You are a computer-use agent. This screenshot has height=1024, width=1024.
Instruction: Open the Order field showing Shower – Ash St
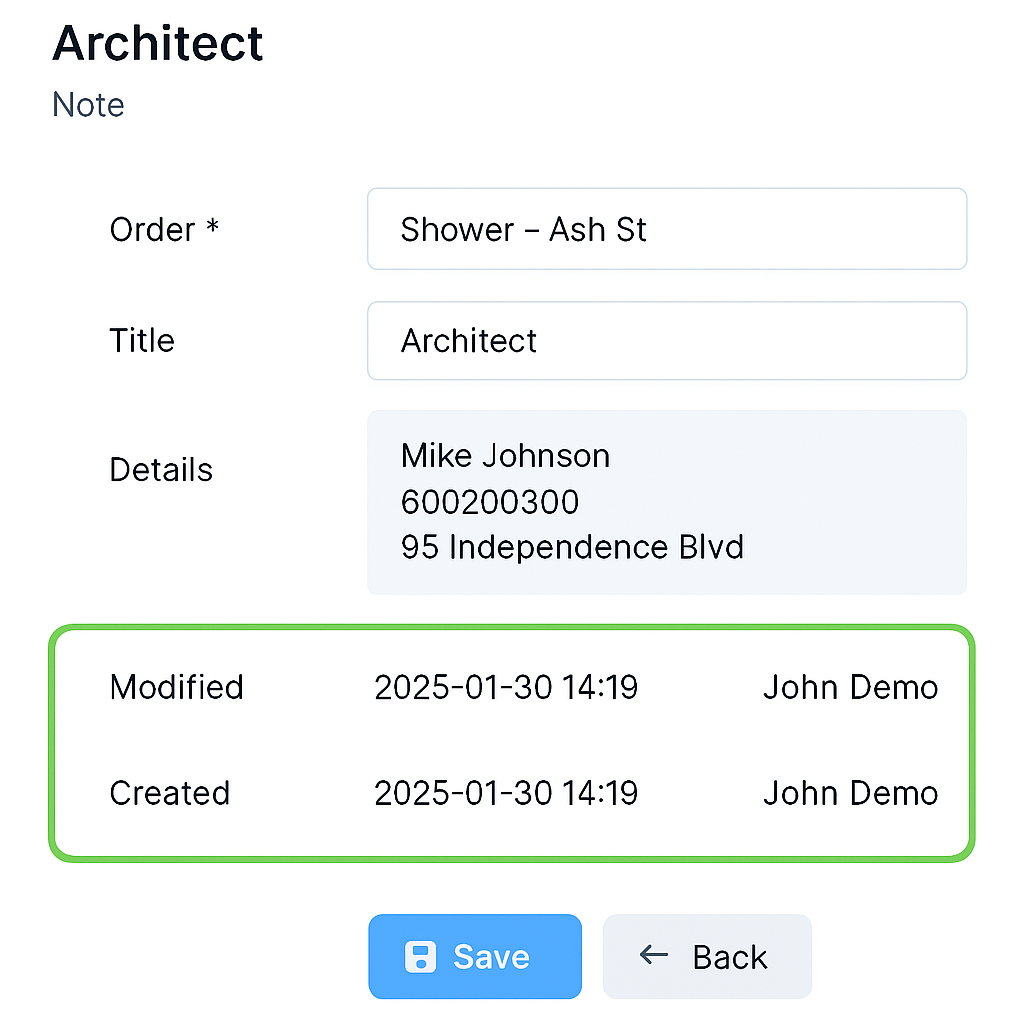click(x=667, y=229)
